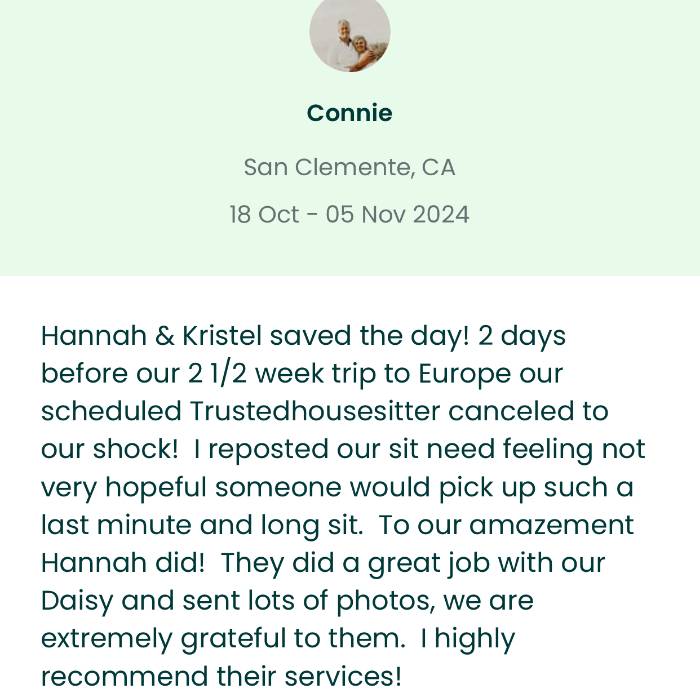Click the phrase 'our shock!'
Viewport: 700px width, 700px height.
click(109, 449)
